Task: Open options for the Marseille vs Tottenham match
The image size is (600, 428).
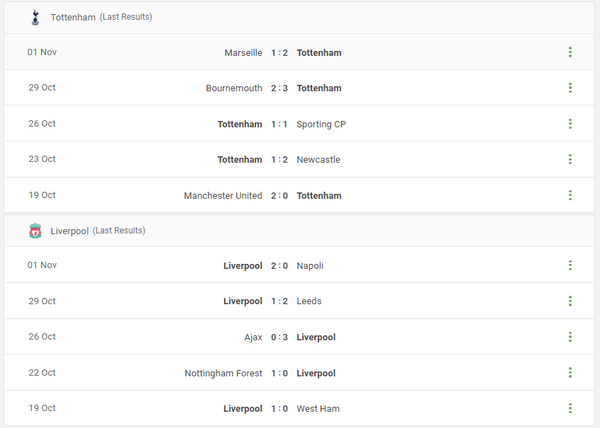Action: [570, 52]
